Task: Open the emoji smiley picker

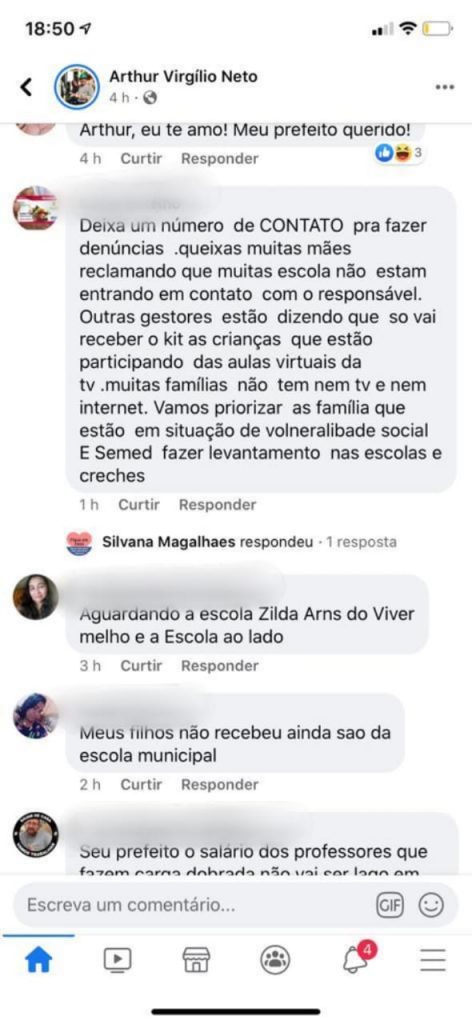Action: pos(431,905)
